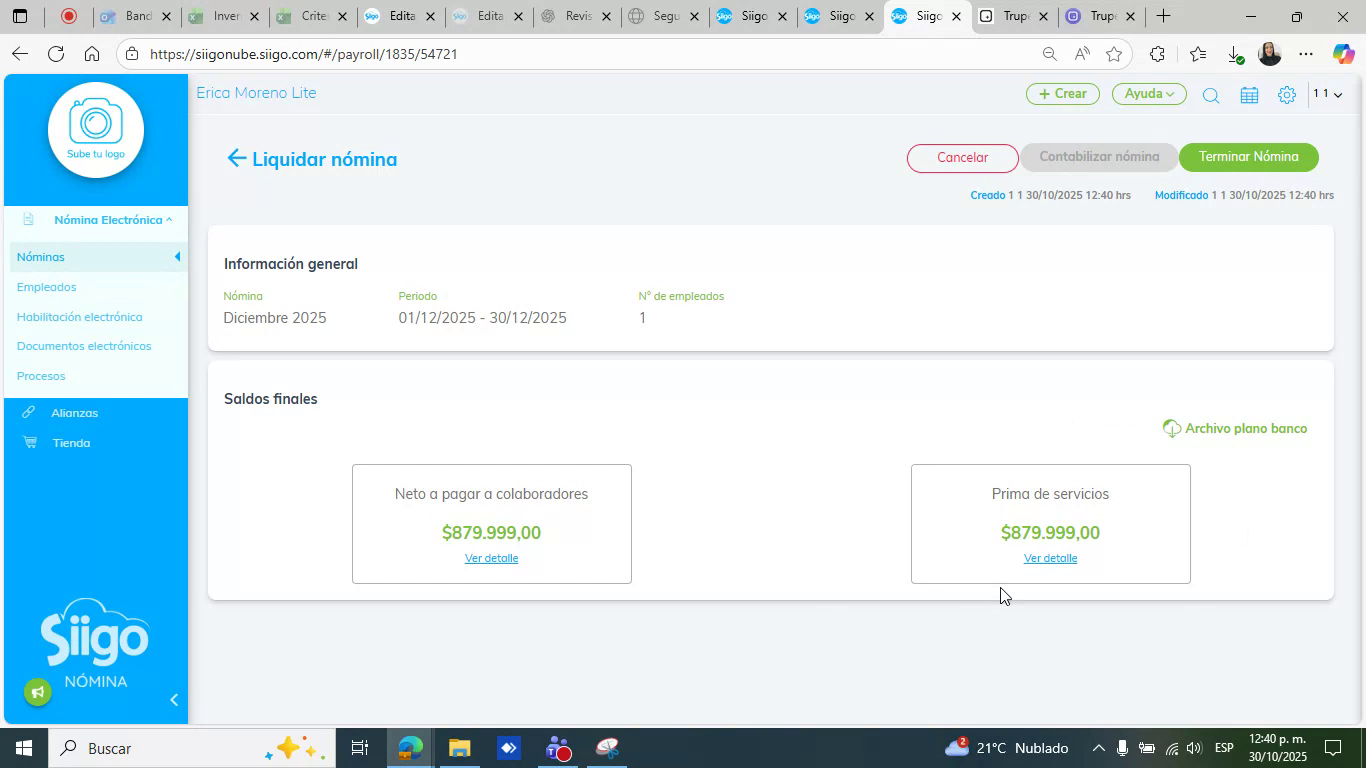Image resolution: width=1366 pixels, height=768 pixels.
Task: Open the search magnifier in Siigo header
Action: (1210, 95)
